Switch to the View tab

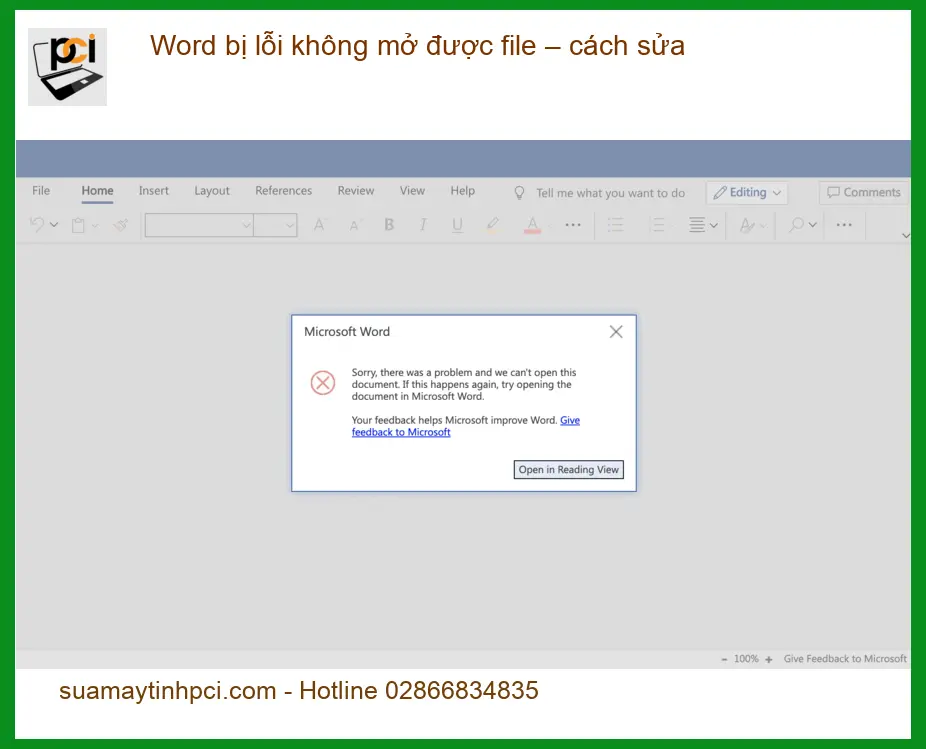[412, 191]
